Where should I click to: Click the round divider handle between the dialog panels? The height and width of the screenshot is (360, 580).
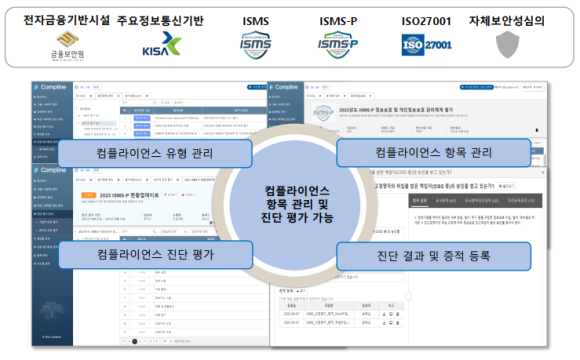click(408, 296)
